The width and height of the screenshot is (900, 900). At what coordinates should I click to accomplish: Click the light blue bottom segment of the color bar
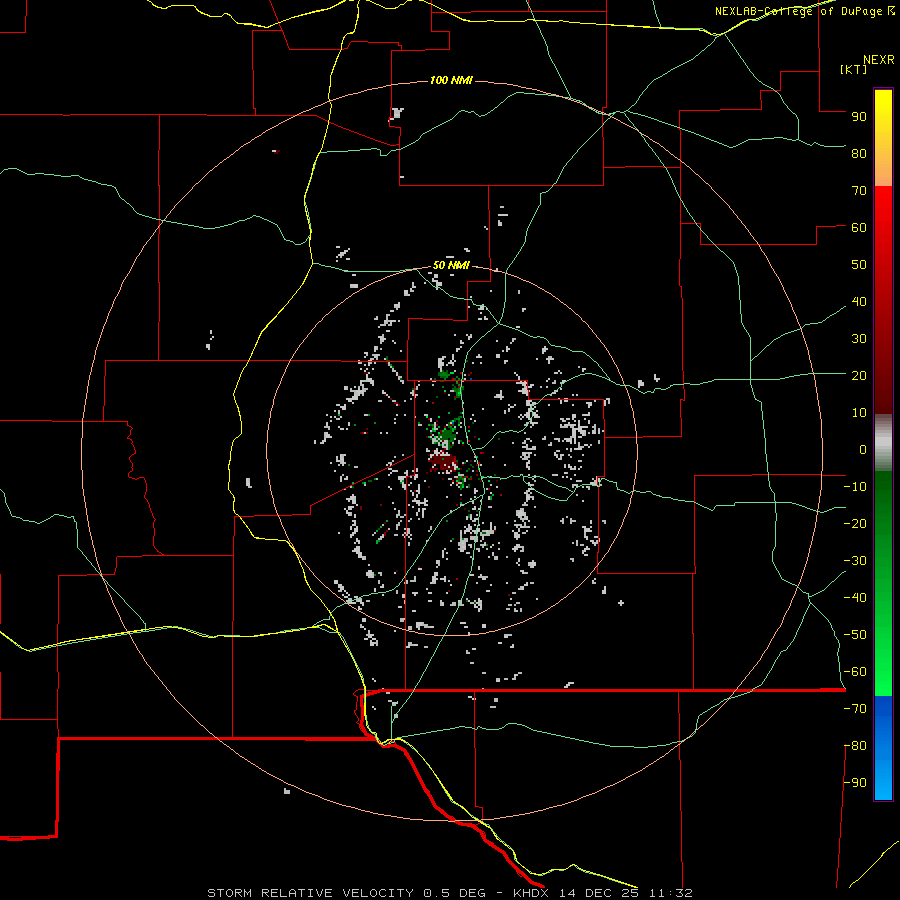coord(883,778)
